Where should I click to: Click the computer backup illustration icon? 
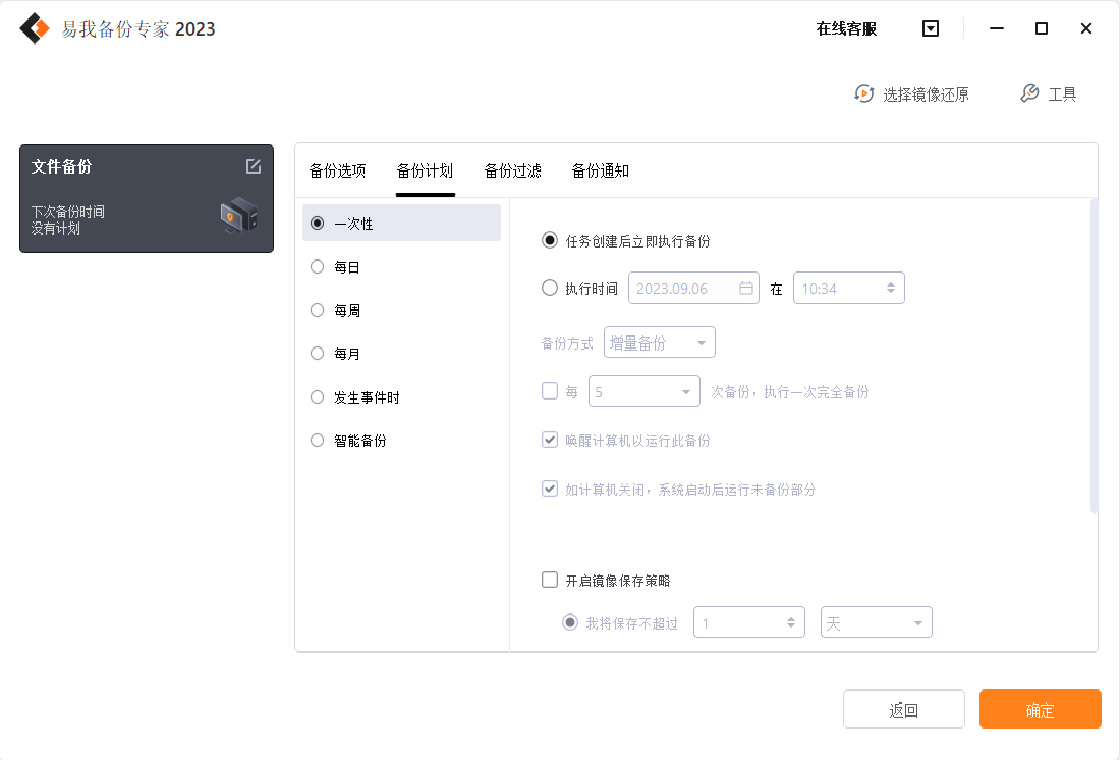pos(239,215)
